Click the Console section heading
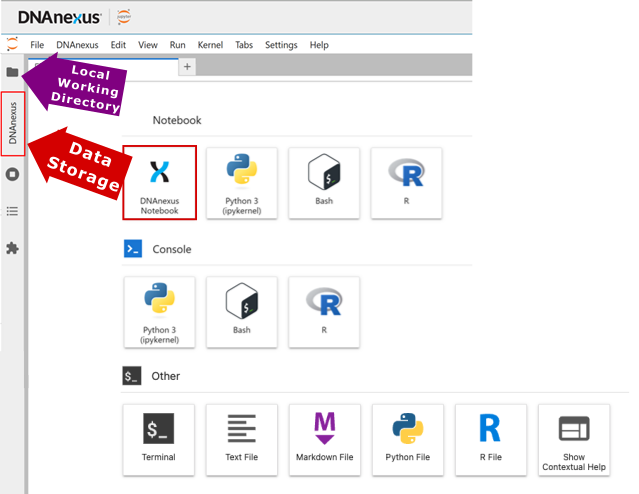Viewport: 639px width, 494px height. tap(172, 249)
